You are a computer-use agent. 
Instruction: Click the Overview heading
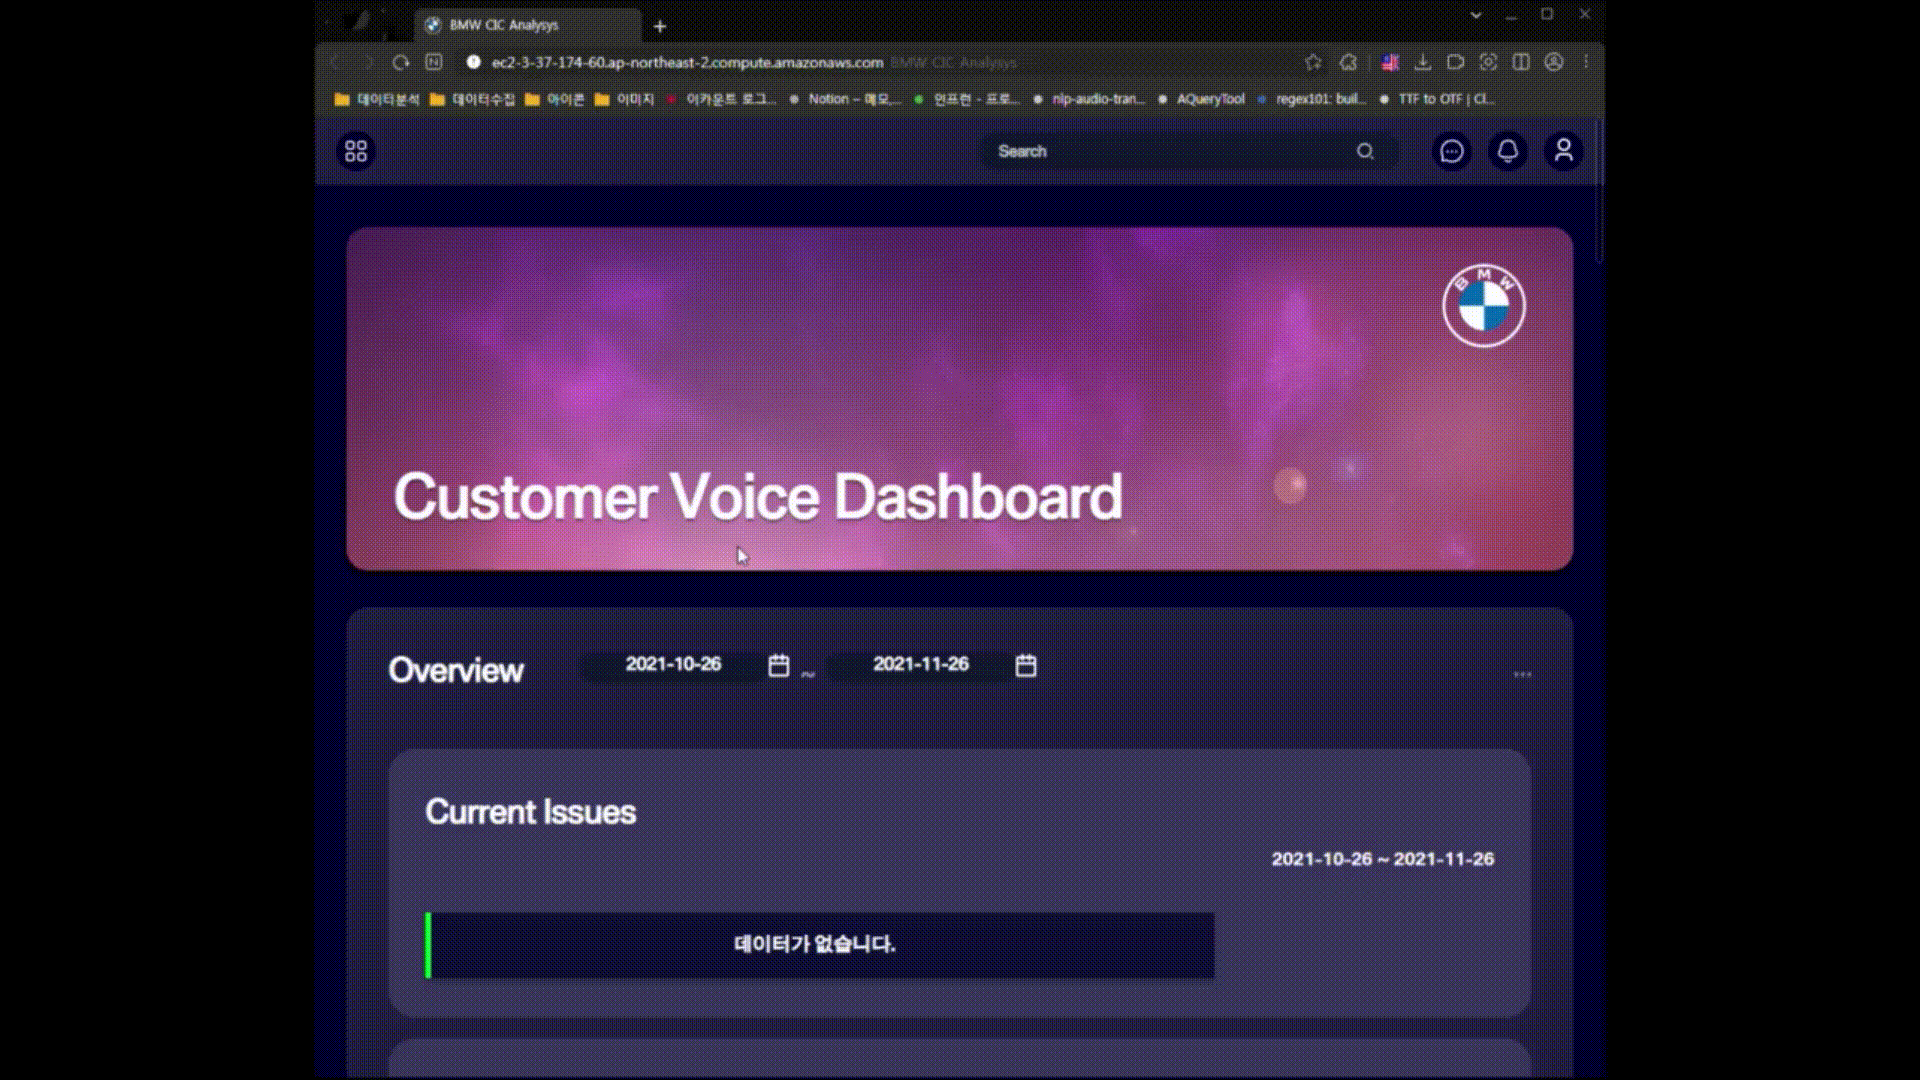456,670
